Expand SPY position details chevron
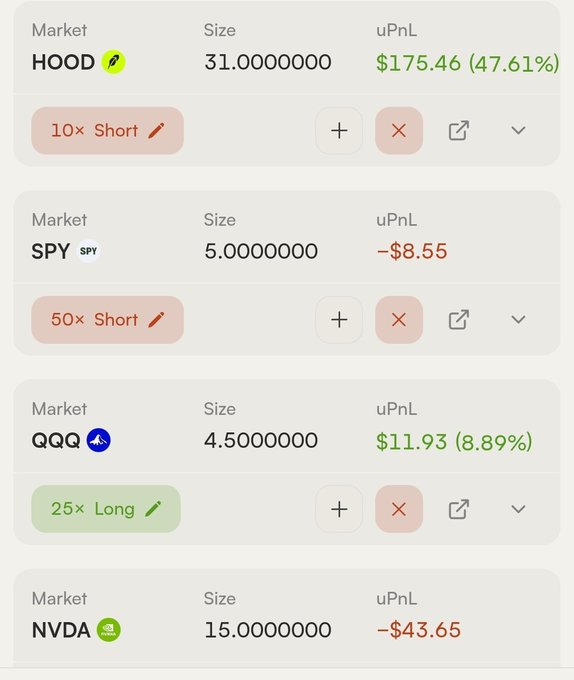 [519, 320]
